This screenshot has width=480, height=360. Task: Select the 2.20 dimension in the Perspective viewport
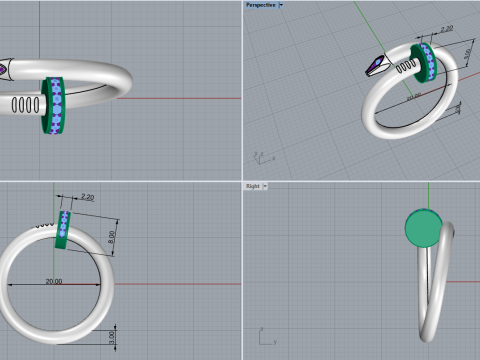[x=447, y=29]
